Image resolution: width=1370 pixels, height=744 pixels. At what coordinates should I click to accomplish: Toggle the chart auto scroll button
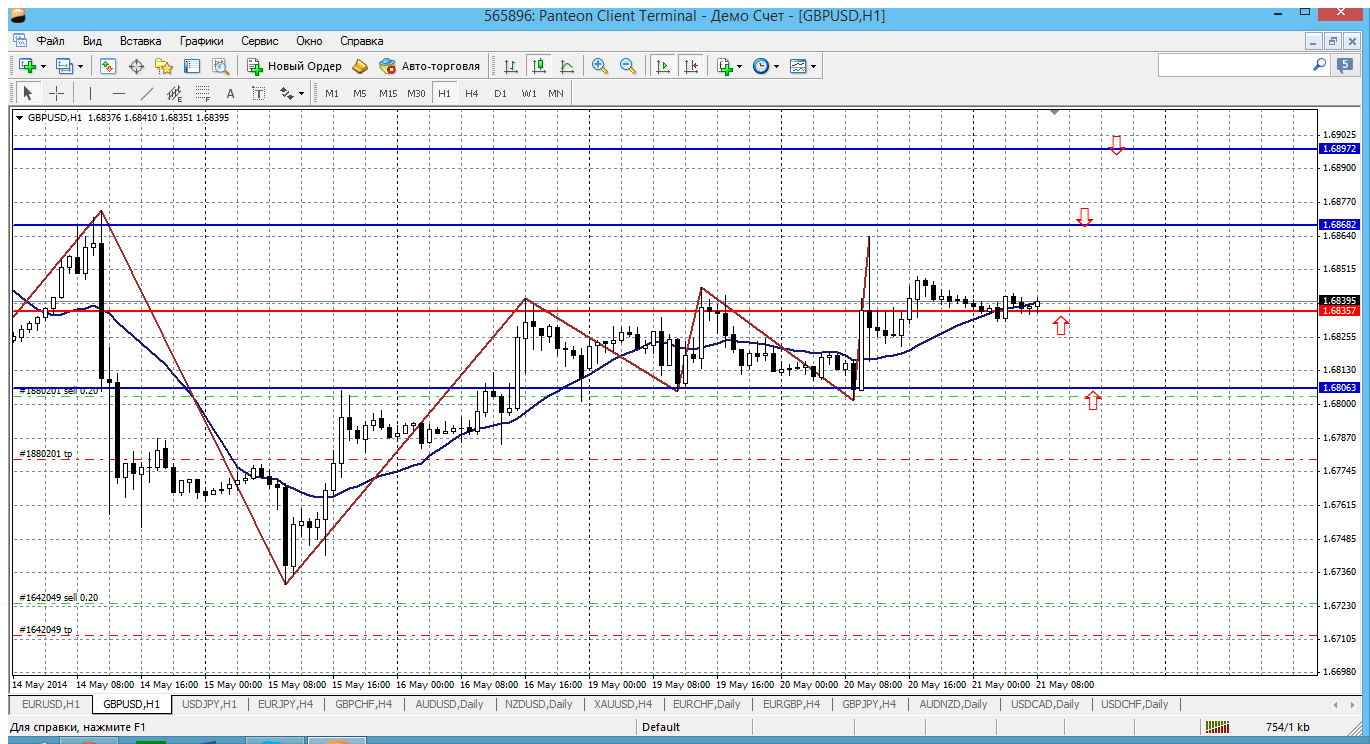662,66
